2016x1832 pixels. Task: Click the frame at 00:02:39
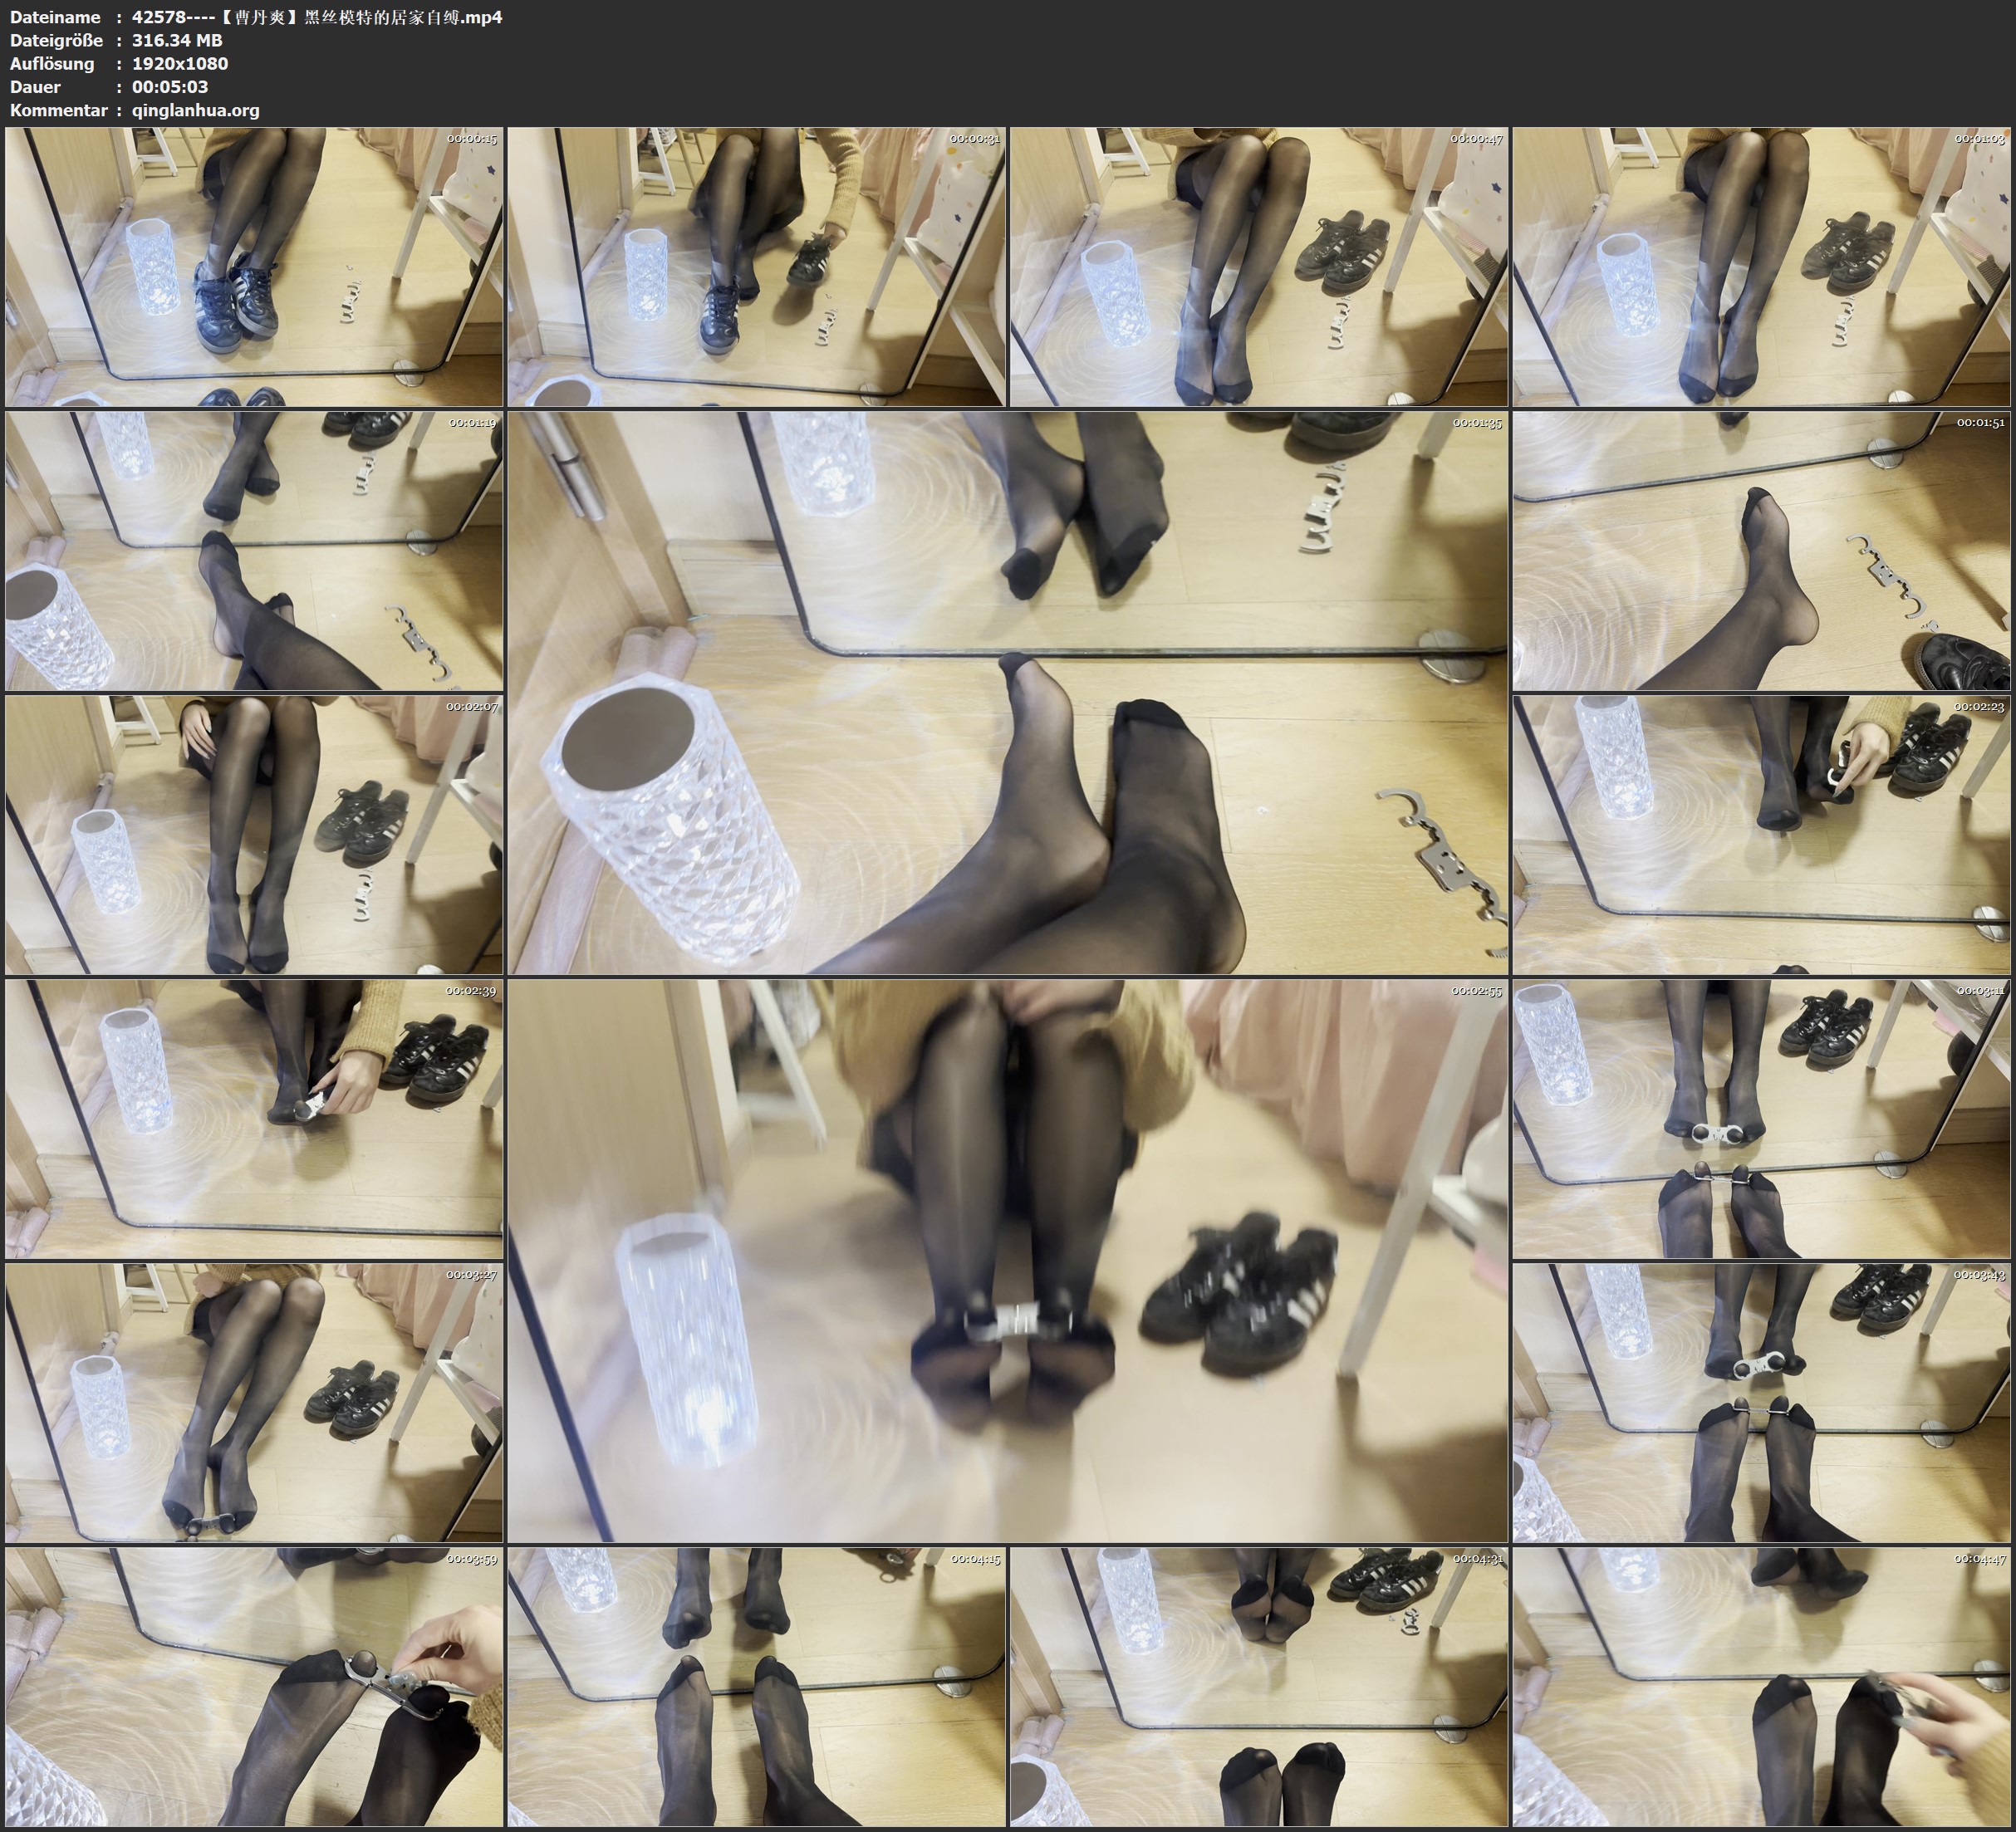click(254, 1119)
